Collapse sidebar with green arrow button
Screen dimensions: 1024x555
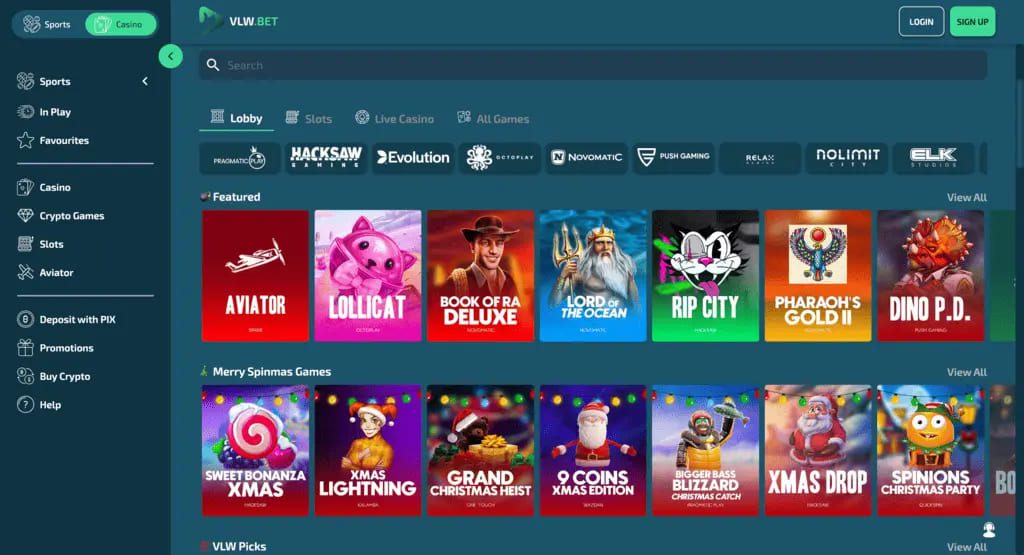coord(170,57)
